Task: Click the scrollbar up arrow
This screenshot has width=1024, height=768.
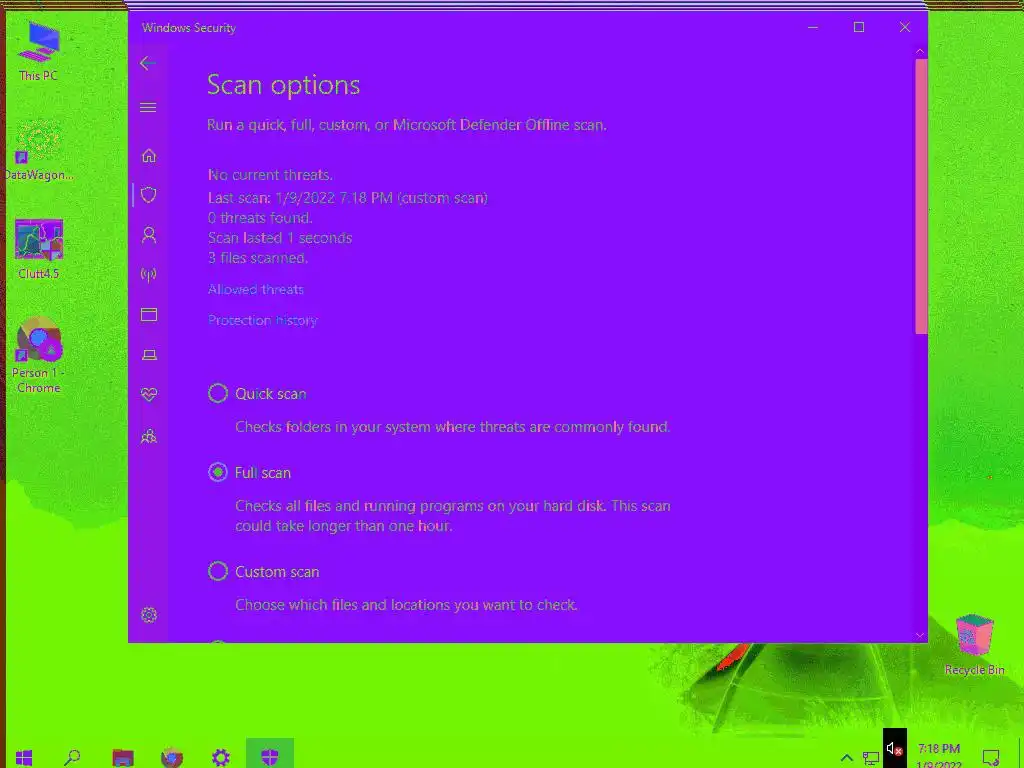Action: [x=920, y=51]
